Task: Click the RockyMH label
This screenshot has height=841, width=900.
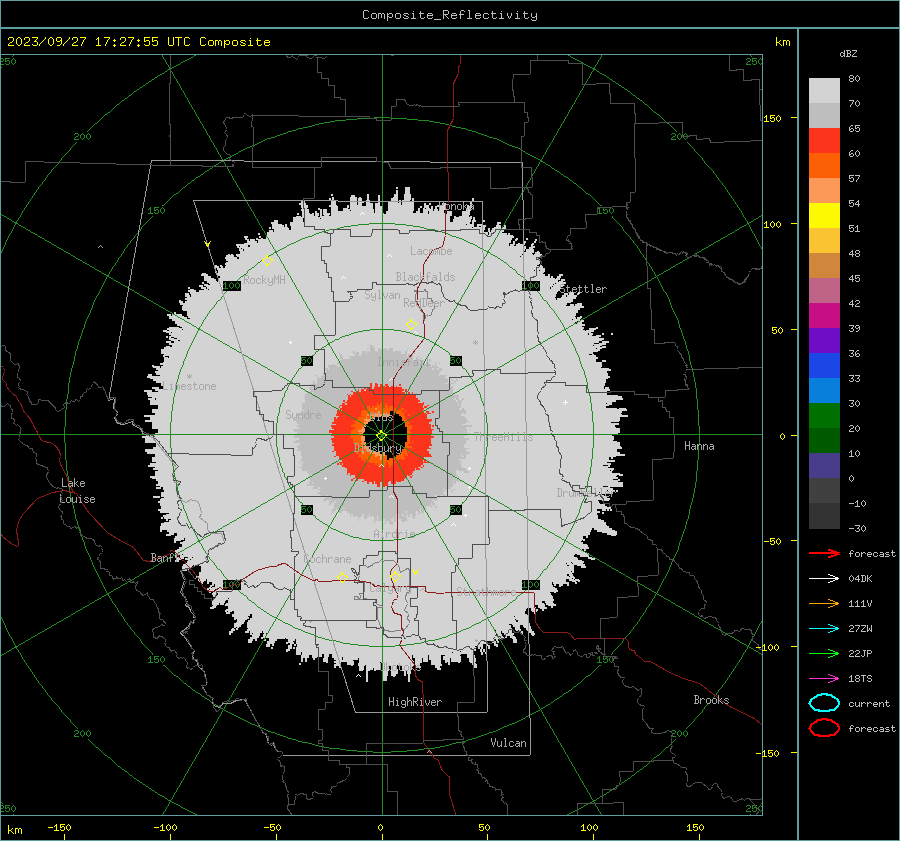Action: pos(264,280)
